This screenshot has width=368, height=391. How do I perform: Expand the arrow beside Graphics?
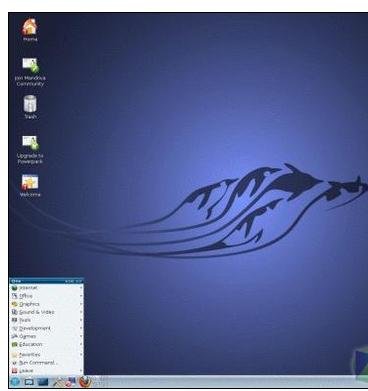pyautogui.click(x=81, y=304)
